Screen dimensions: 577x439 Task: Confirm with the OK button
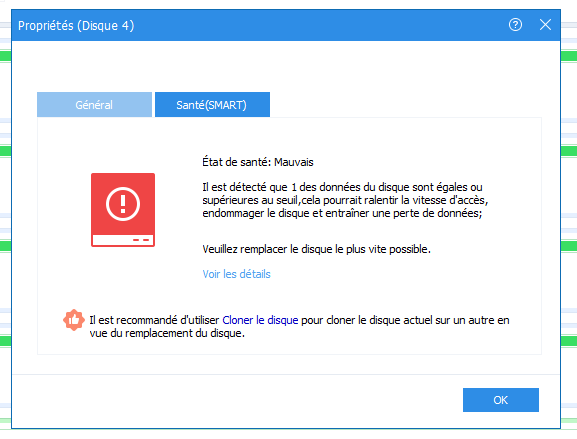pyautogui.click(x=501, y=400)
